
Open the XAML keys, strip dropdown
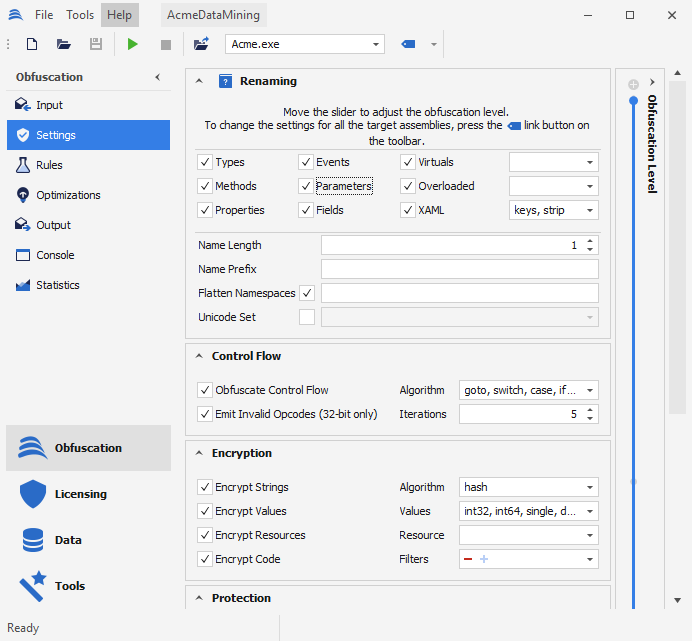590,210
